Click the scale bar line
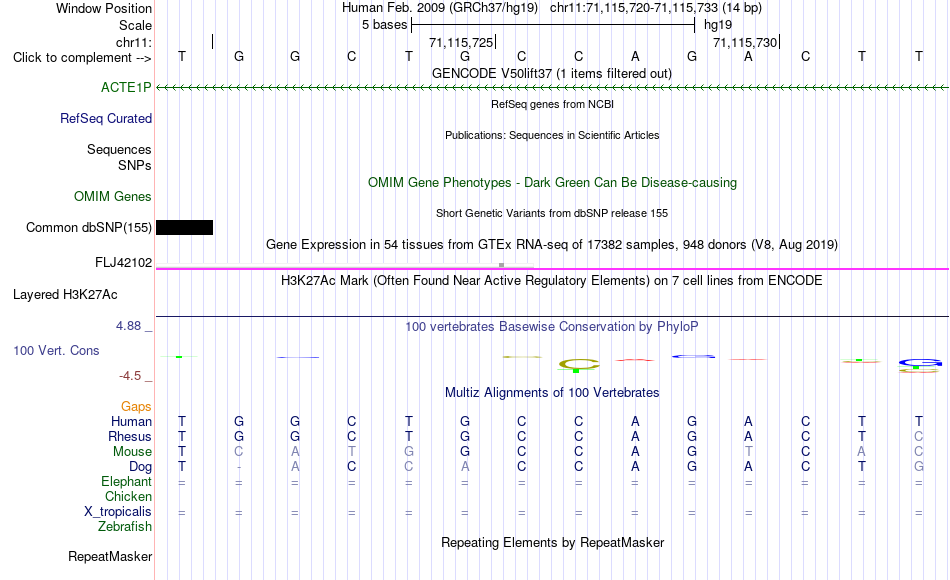Image resolution: width=950 pixels, height=580 pixels. pos(553,25)
